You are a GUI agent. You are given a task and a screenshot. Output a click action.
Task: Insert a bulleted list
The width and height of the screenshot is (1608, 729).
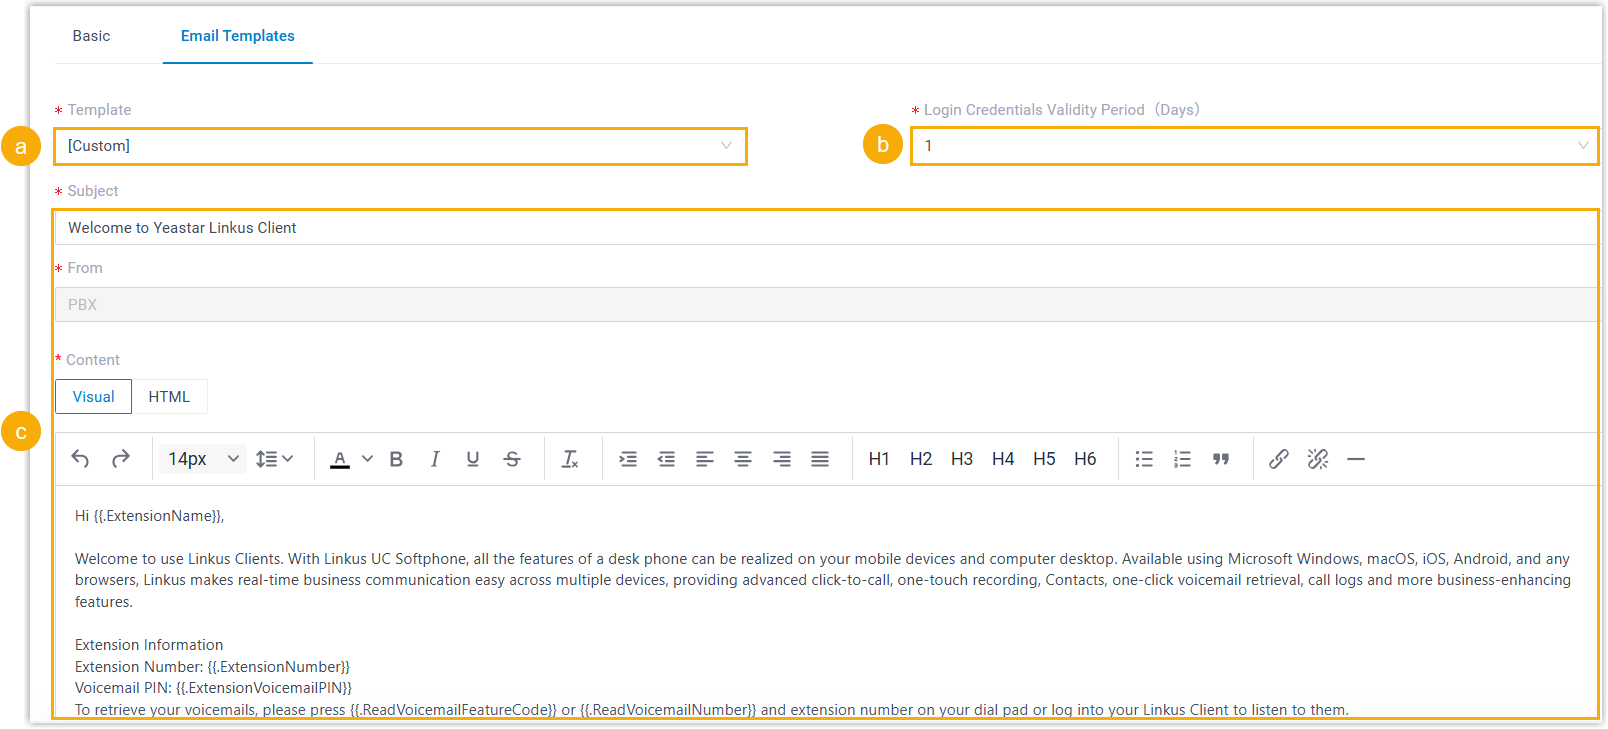click(1144, 459)
